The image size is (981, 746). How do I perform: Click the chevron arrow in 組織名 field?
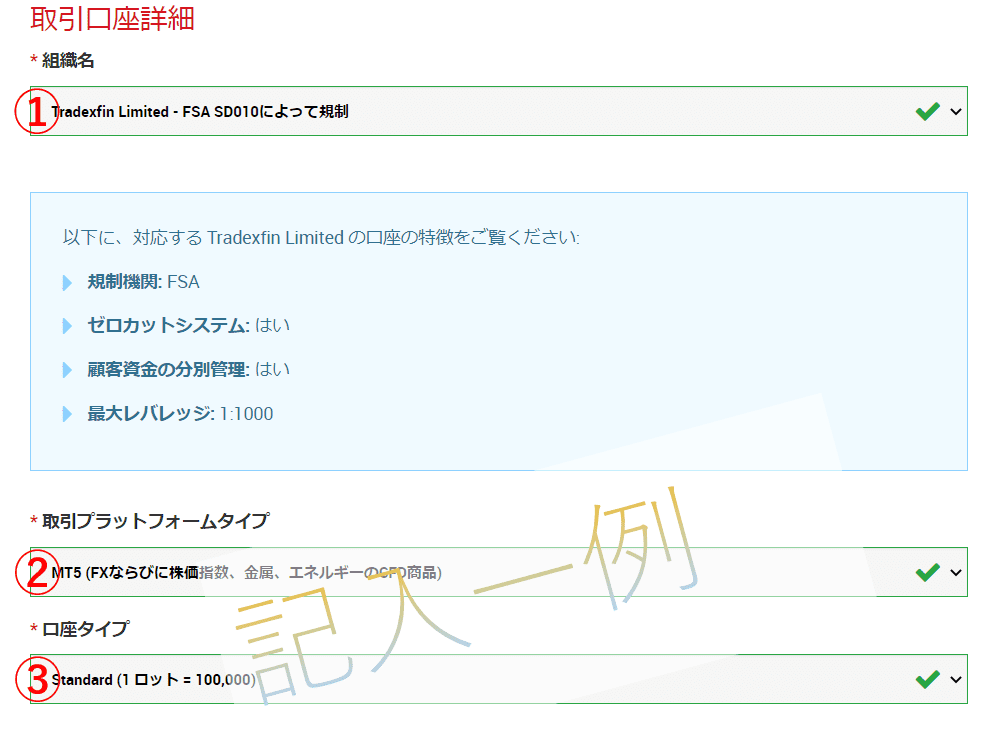click(x=955, y=112)
